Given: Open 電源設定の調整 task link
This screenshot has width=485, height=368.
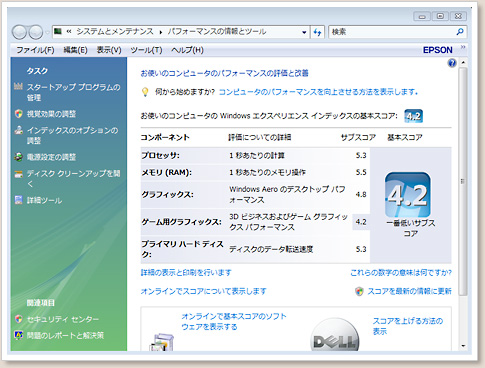Looking at the screenshot, I should point(51,157).
